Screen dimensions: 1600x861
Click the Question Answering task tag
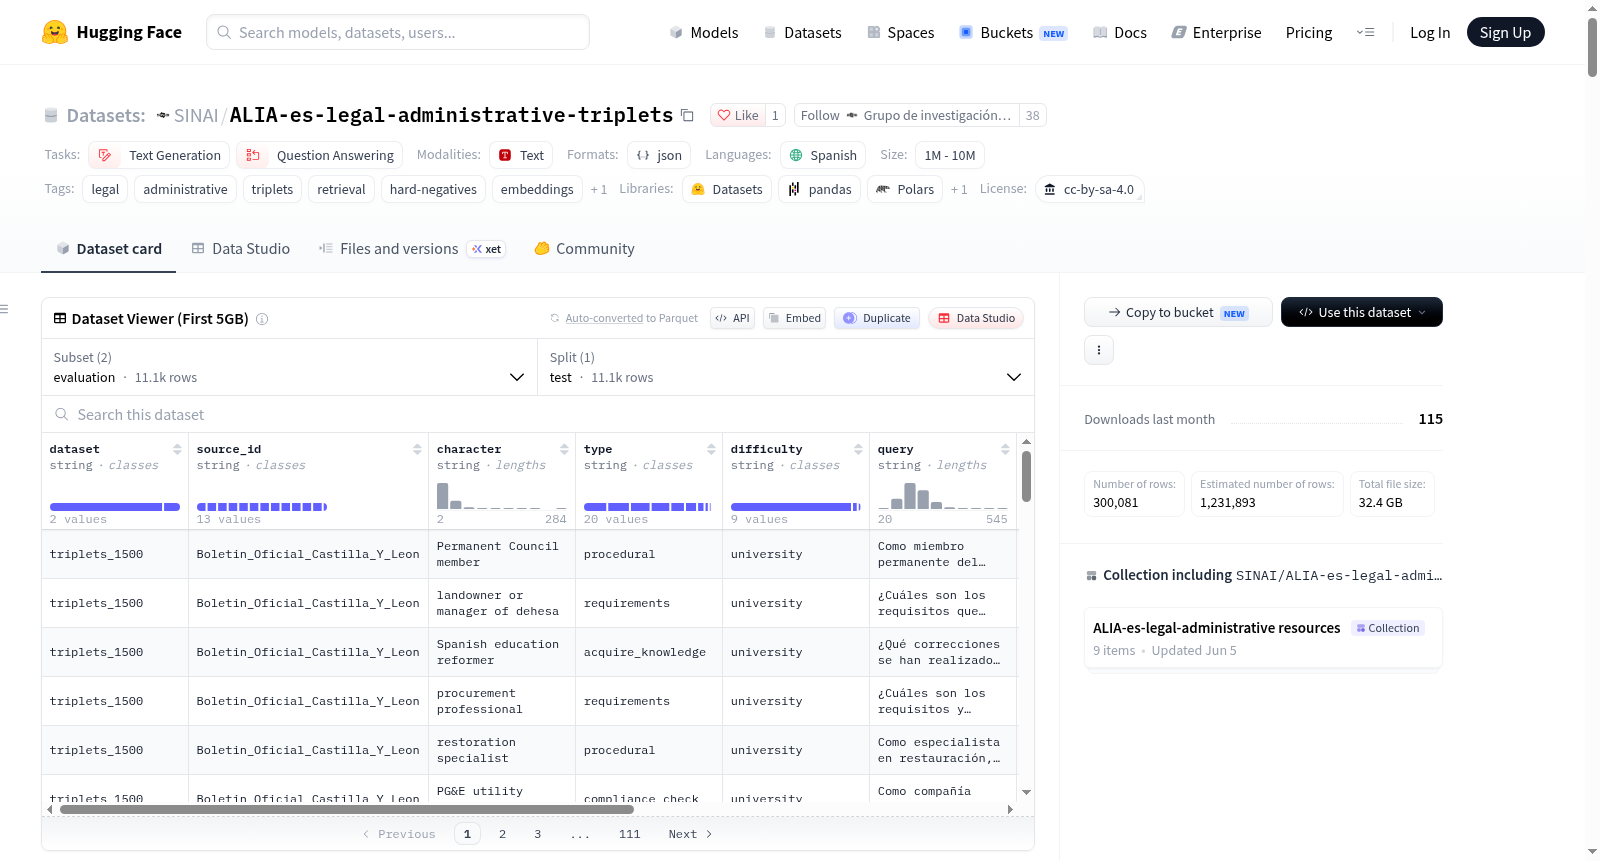click(x=320, y=155)
